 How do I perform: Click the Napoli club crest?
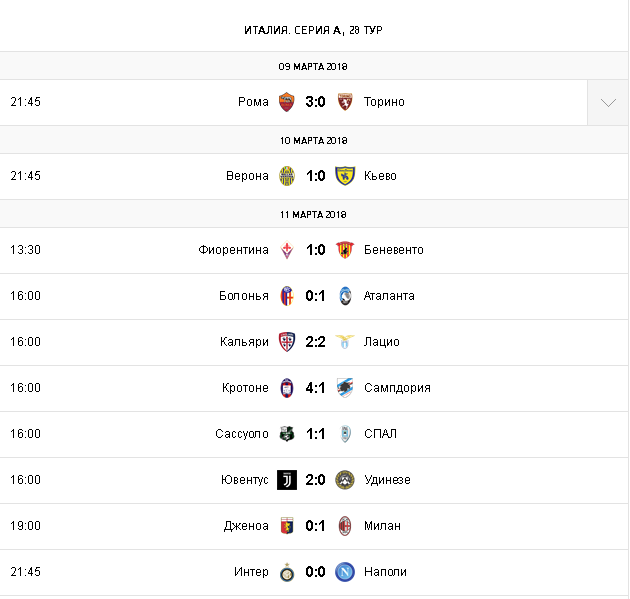(x=345, y=572)
